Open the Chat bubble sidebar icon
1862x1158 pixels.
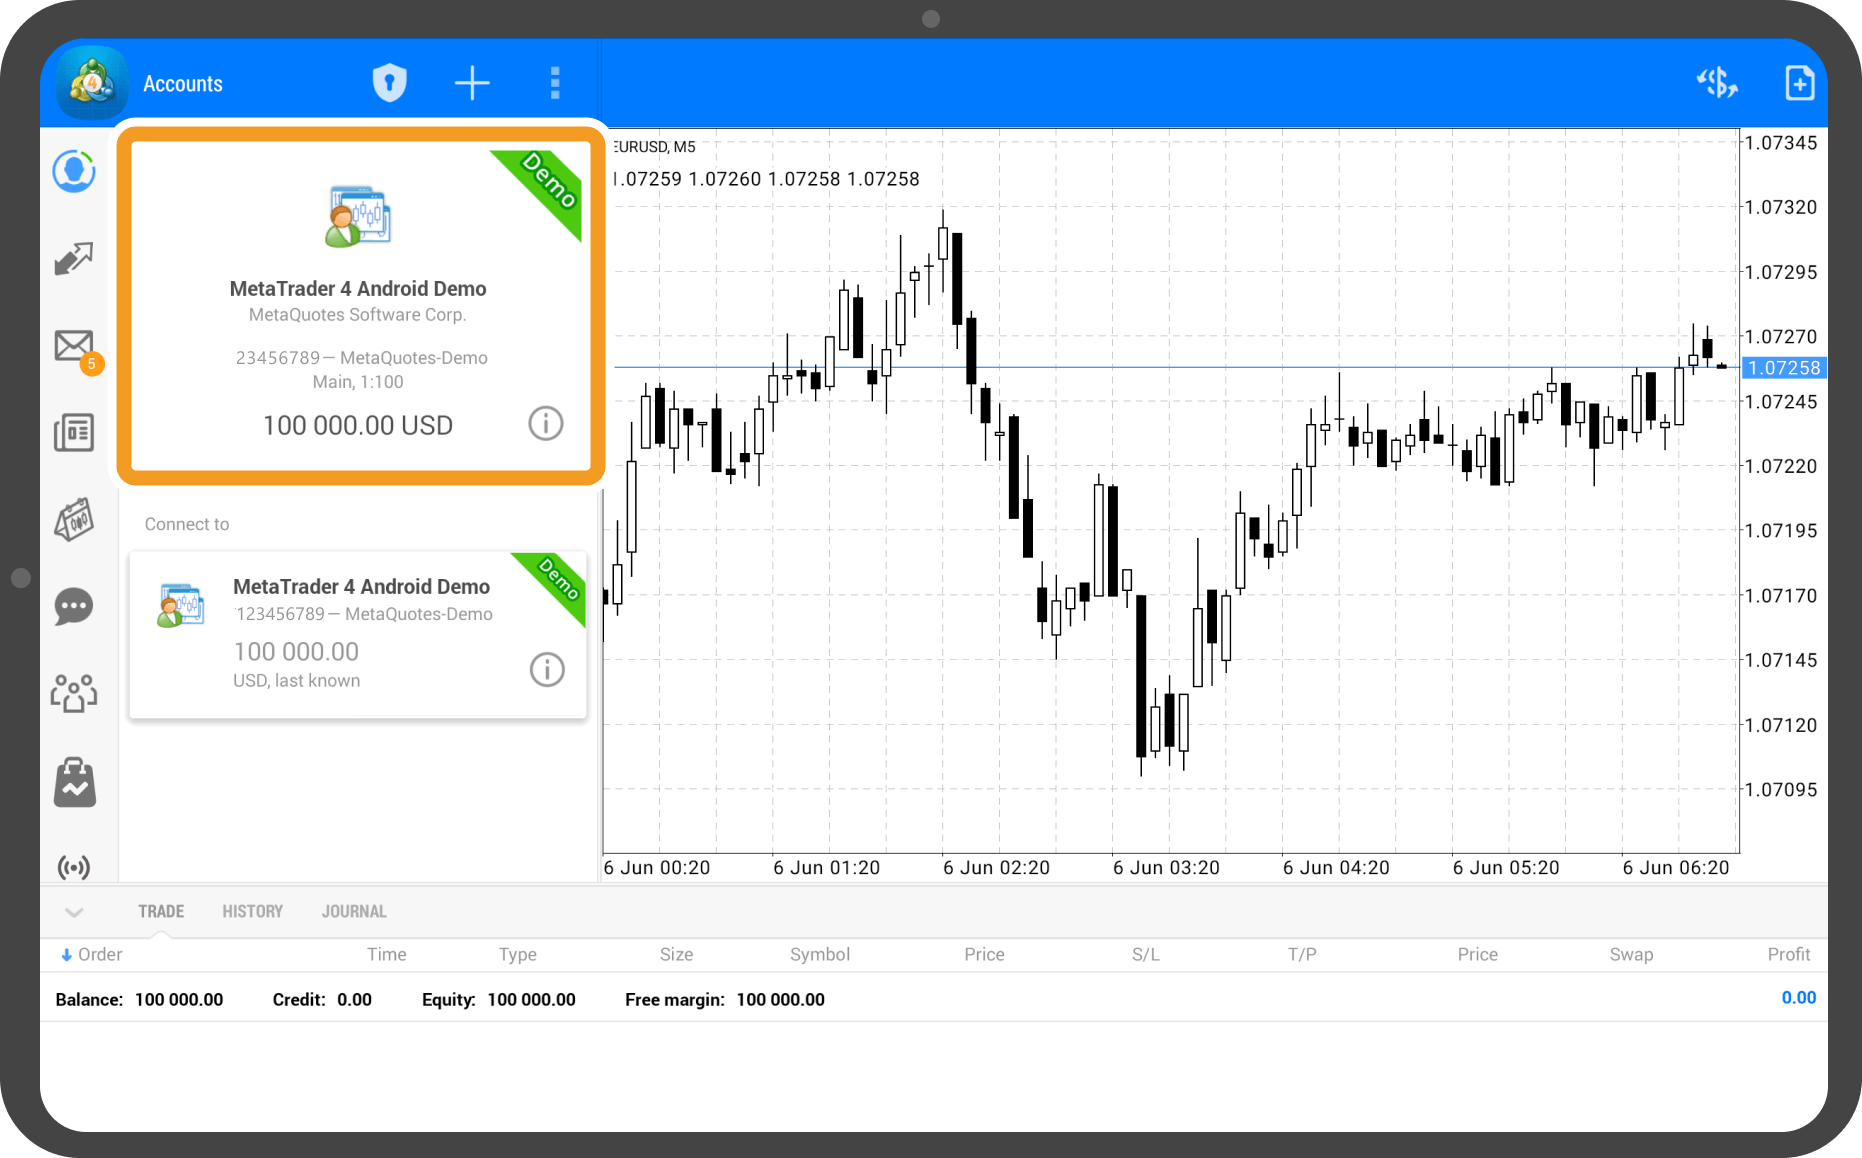point(74,607)
